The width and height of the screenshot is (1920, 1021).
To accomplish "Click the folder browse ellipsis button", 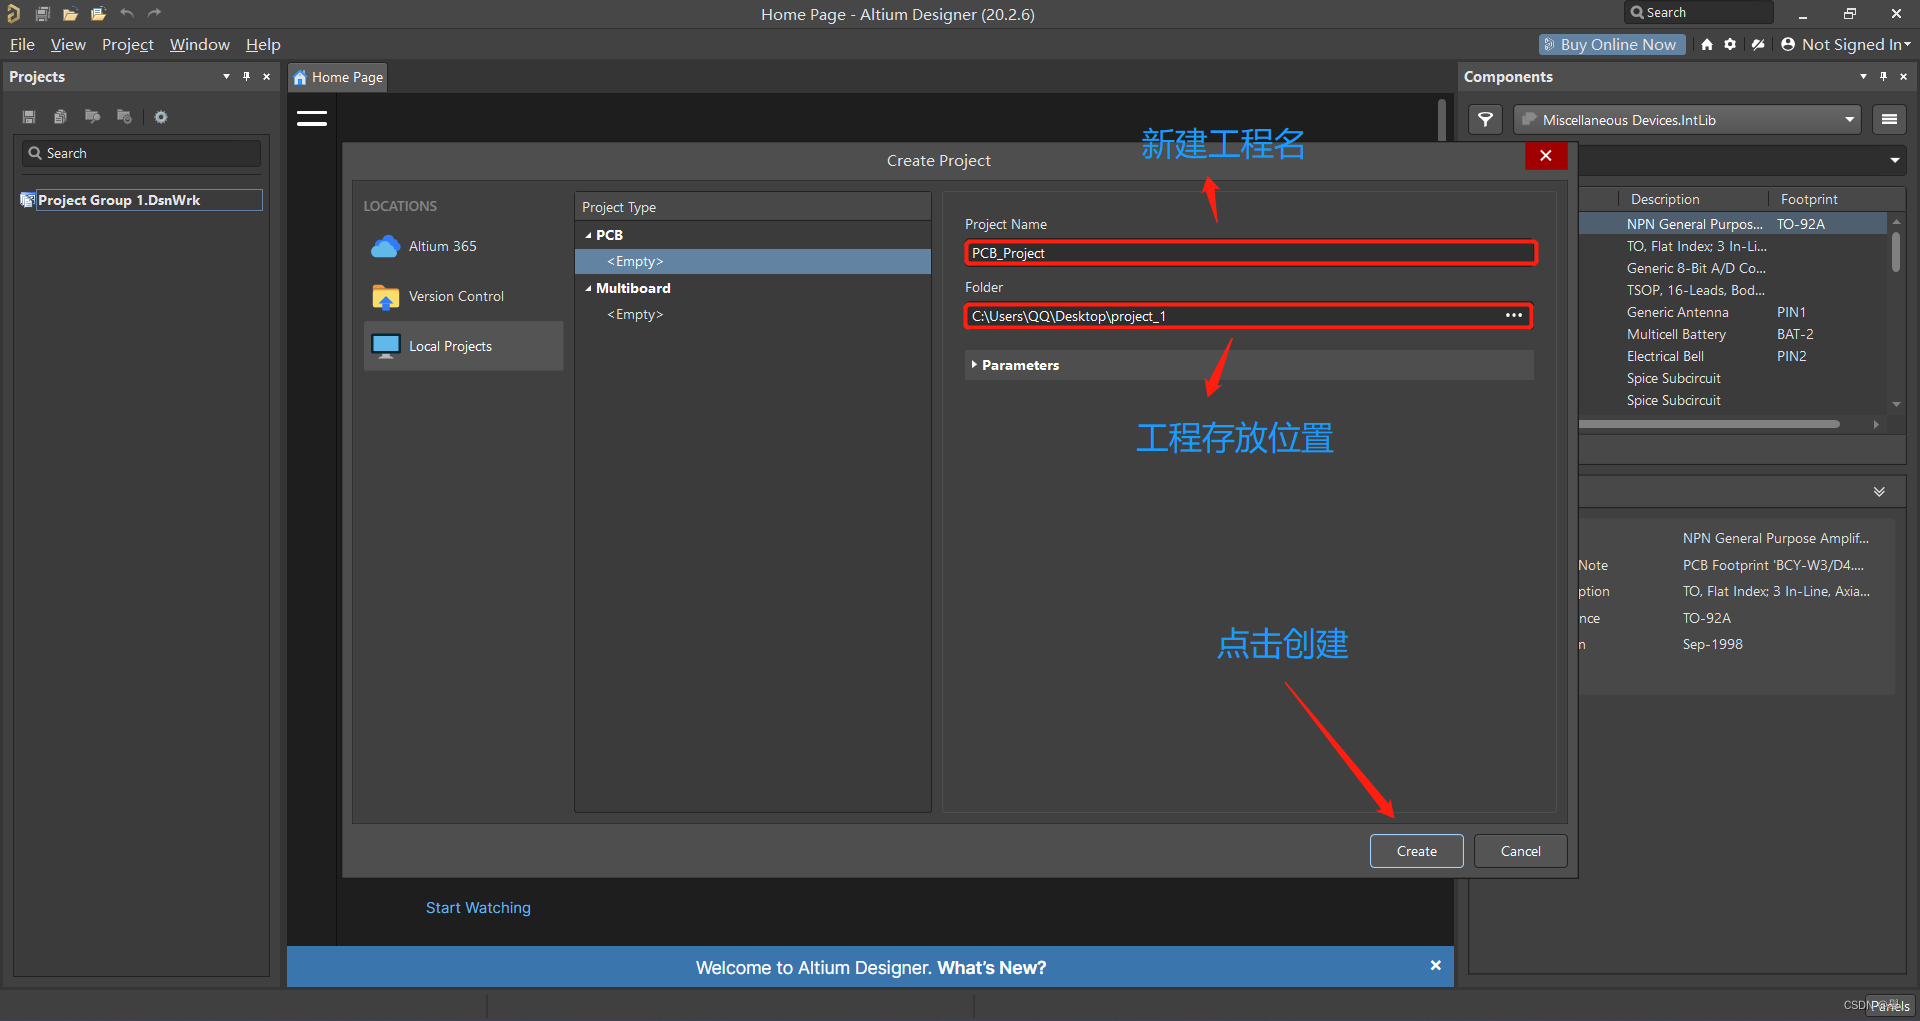I will [x=1514, y=316].
